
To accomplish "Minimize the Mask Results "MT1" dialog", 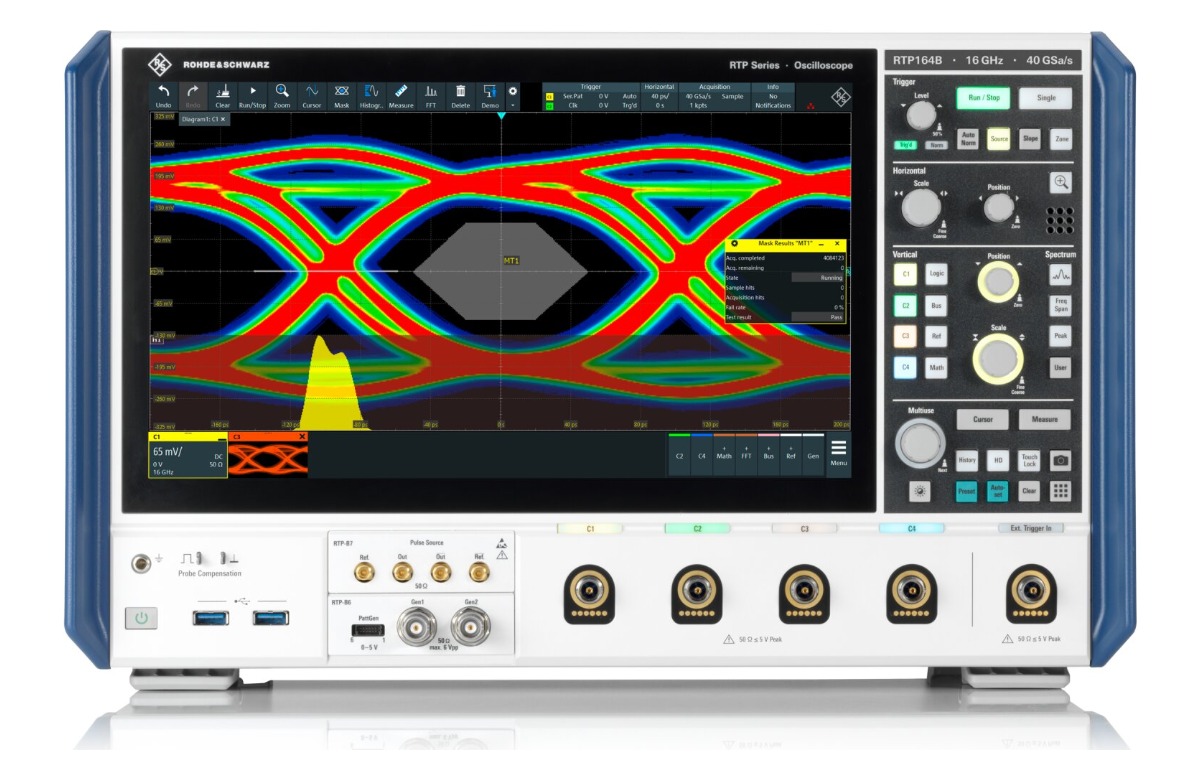I will (x=820, y=244).
